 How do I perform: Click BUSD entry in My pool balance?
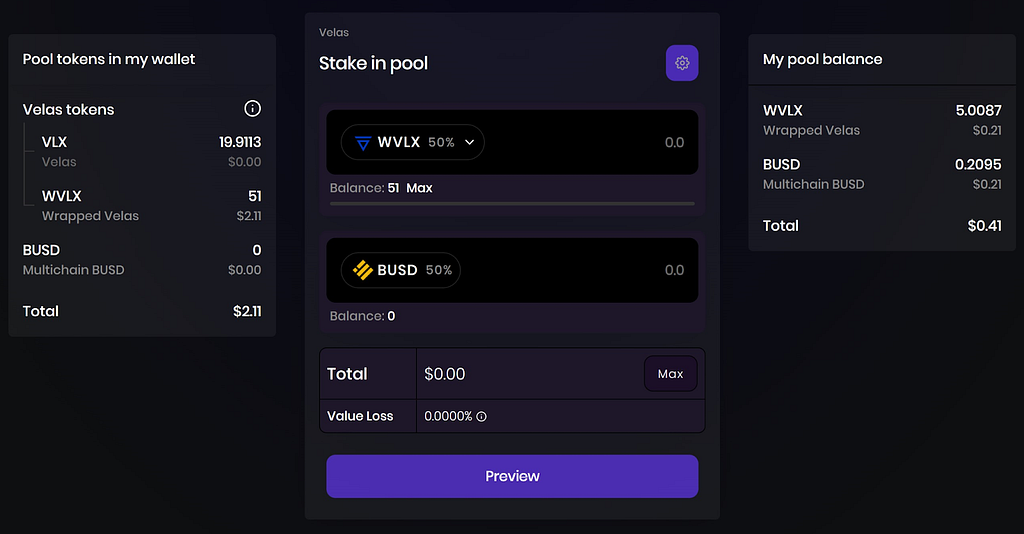[881, 173]
